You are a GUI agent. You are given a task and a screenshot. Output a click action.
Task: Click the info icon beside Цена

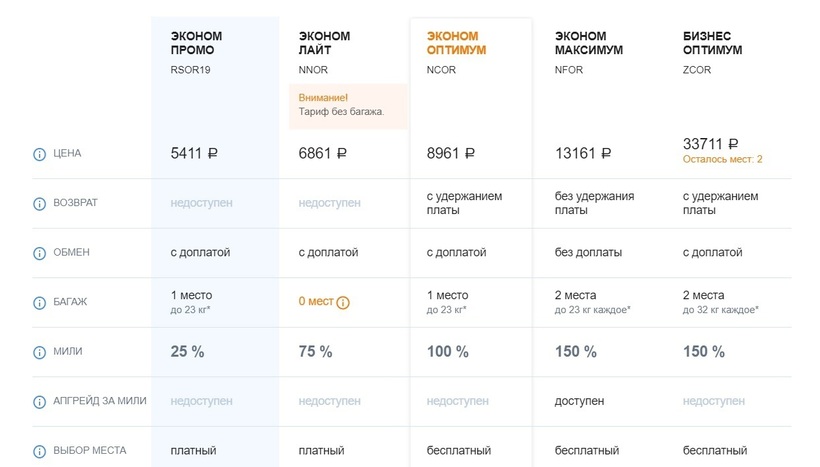[40, 154]
